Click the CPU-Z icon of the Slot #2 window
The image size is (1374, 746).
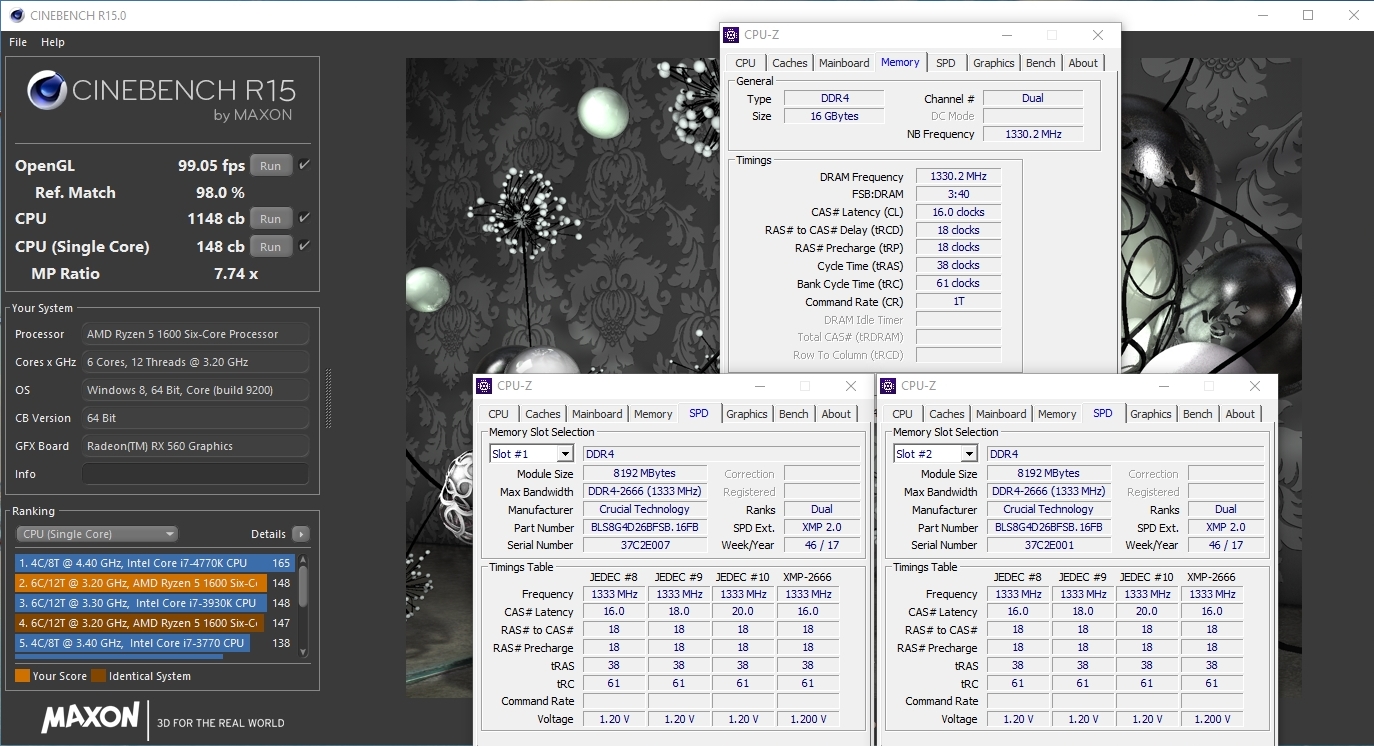[x=889, y=386]
